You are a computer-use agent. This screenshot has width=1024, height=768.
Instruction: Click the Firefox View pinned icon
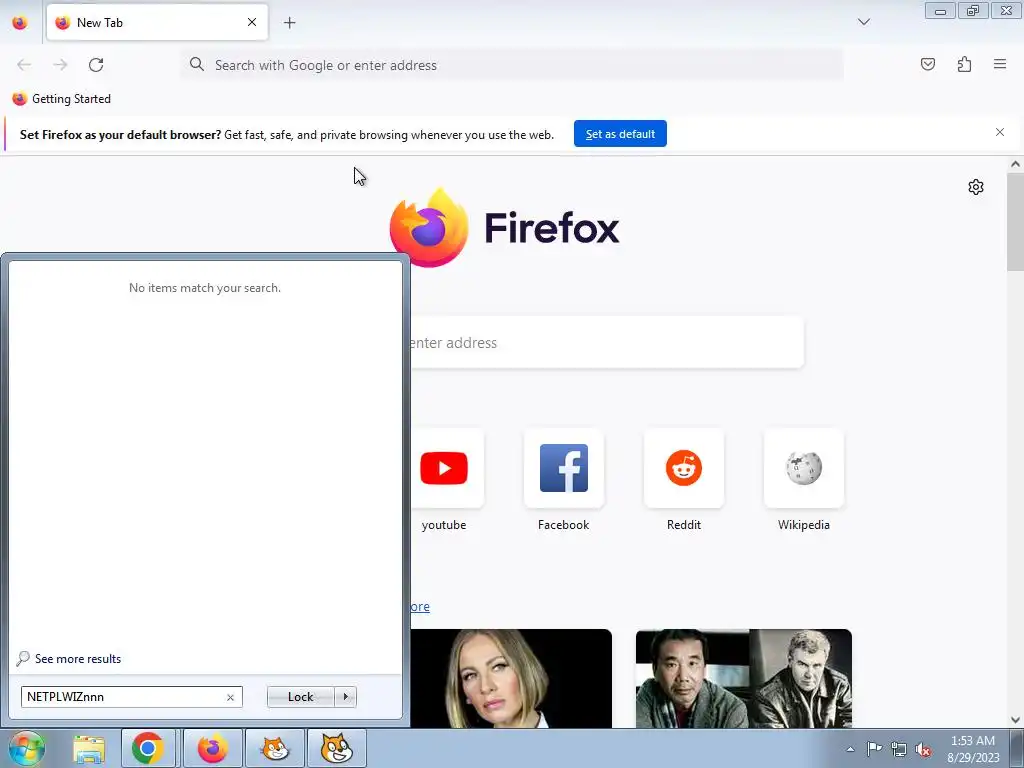(20, 23)
